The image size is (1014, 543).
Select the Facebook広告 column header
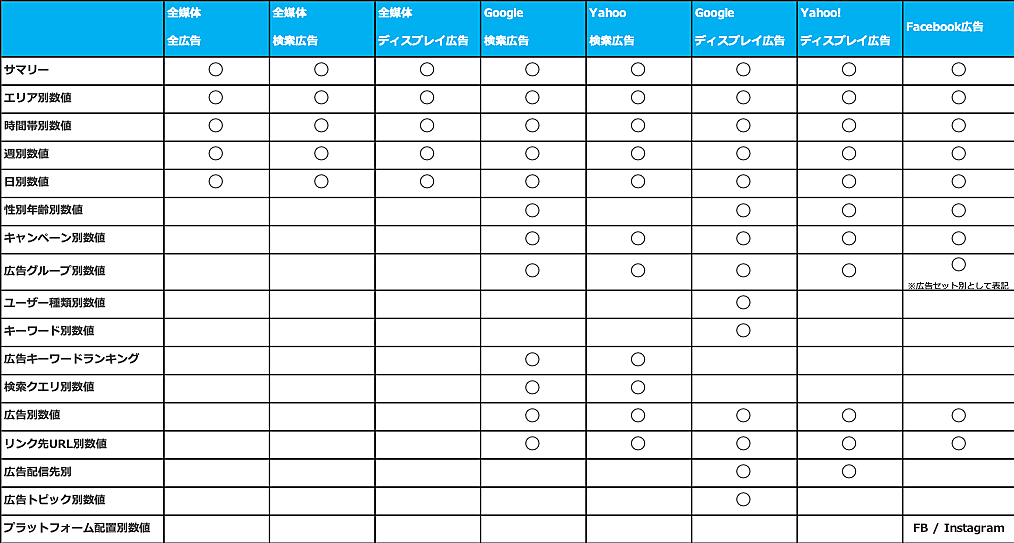click(944, 27)
